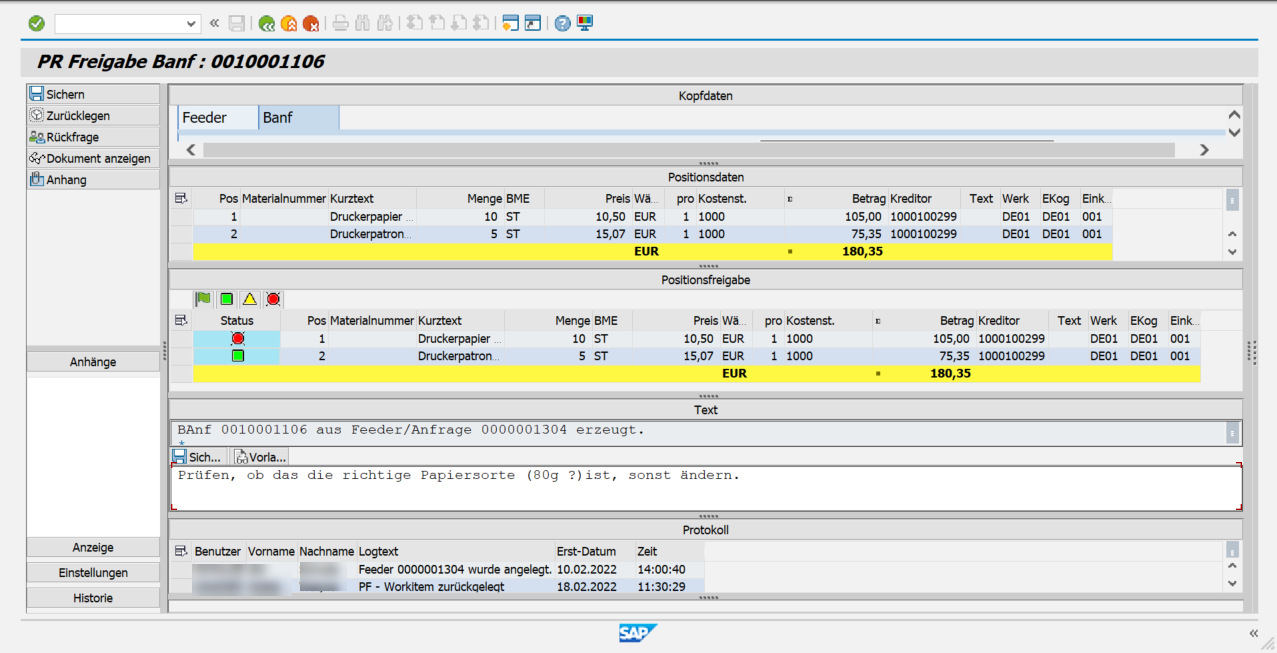Click the yellow triangle warning icon
This screenshot has width=1277, height=653.
pos(248,298)
